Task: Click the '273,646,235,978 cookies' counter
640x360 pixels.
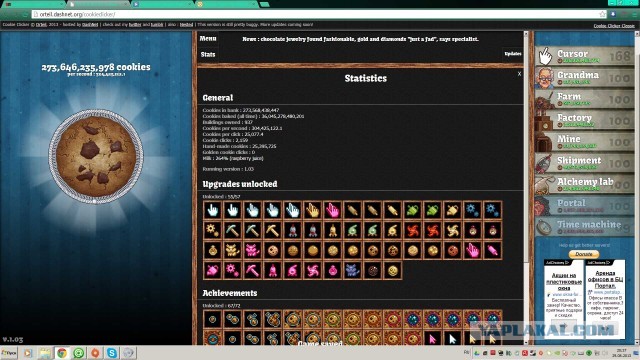Action: coord(96,67)
